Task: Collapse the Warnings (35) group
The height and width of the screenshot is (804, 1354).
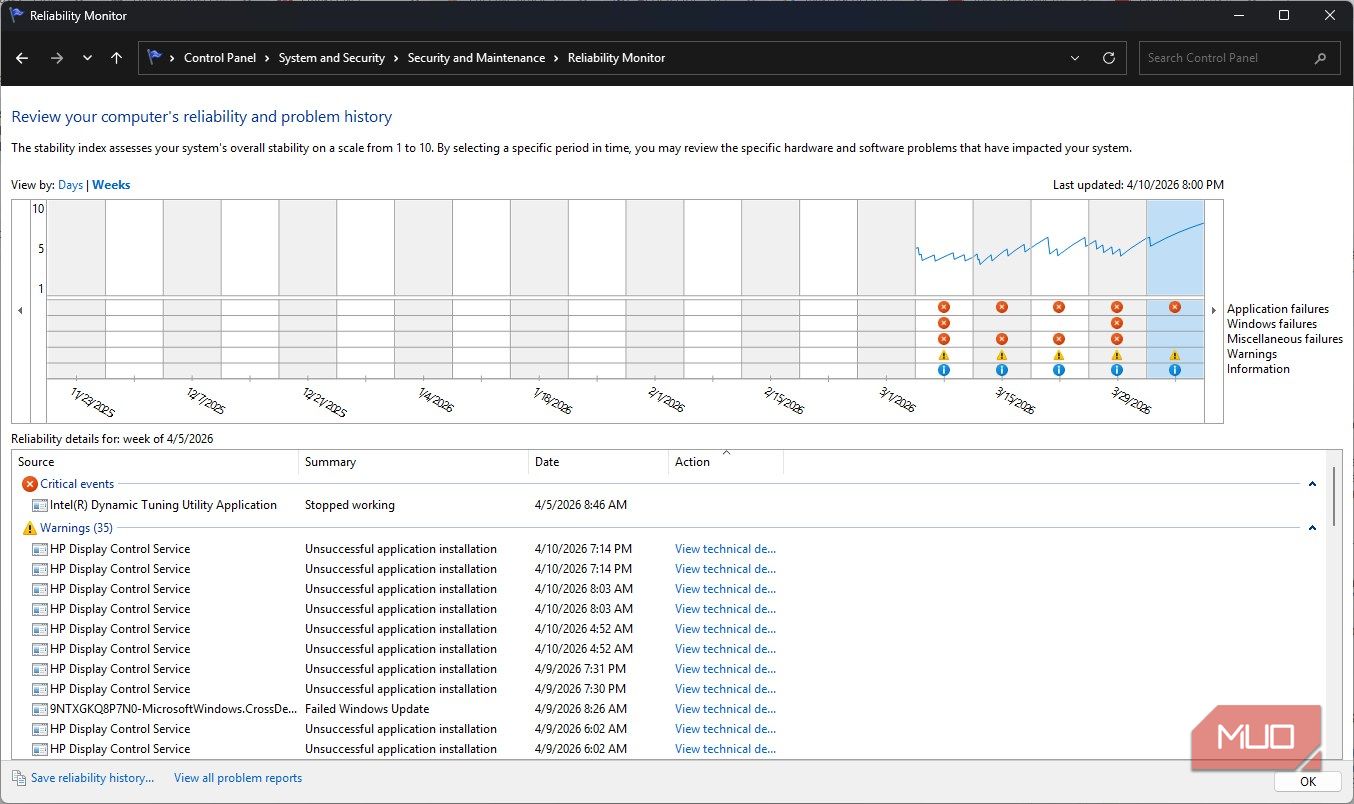Action: coord(1312,528)
